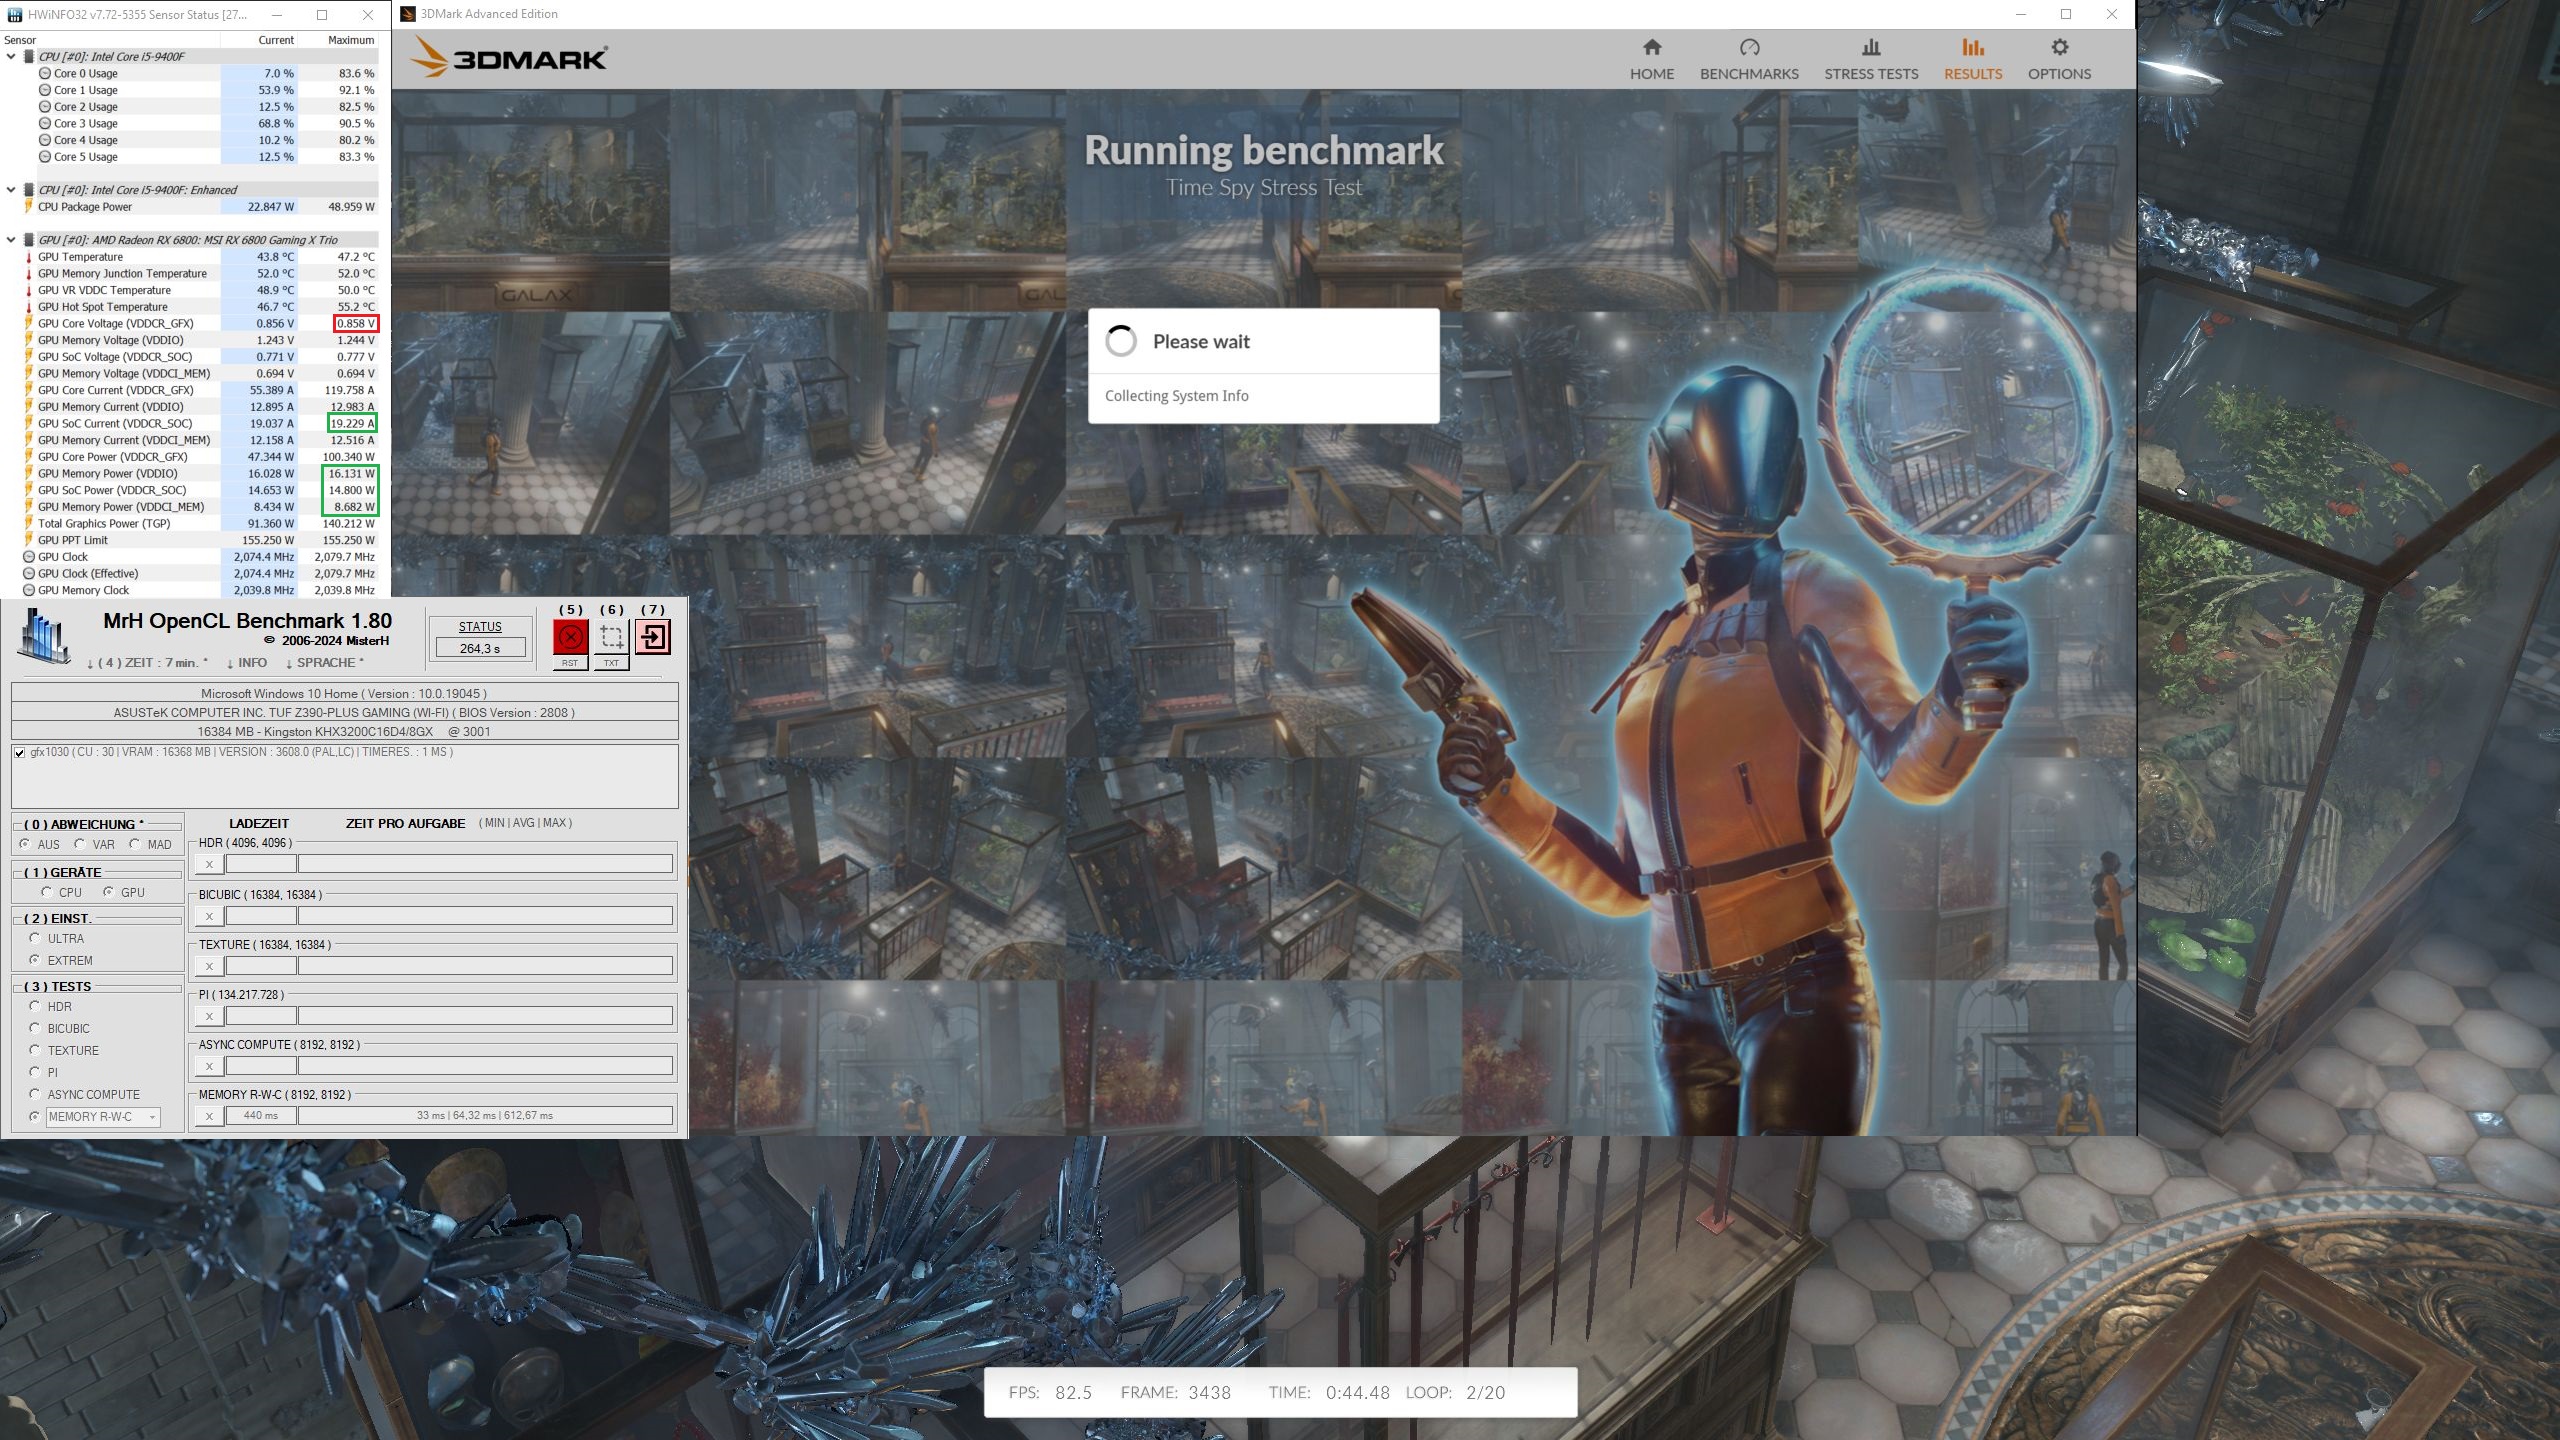Go to 3DMark Home icon
This screenshot has width=2560, height=1440.
[1651, 48]
